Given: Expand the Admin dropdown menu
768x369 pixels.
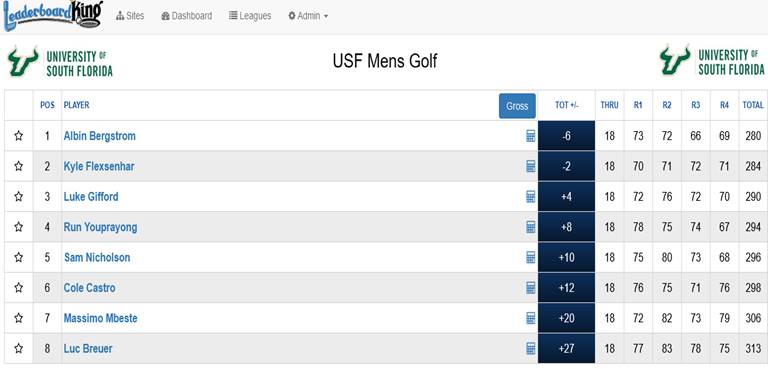Looking at the screenshot, I should coord(308,16).
